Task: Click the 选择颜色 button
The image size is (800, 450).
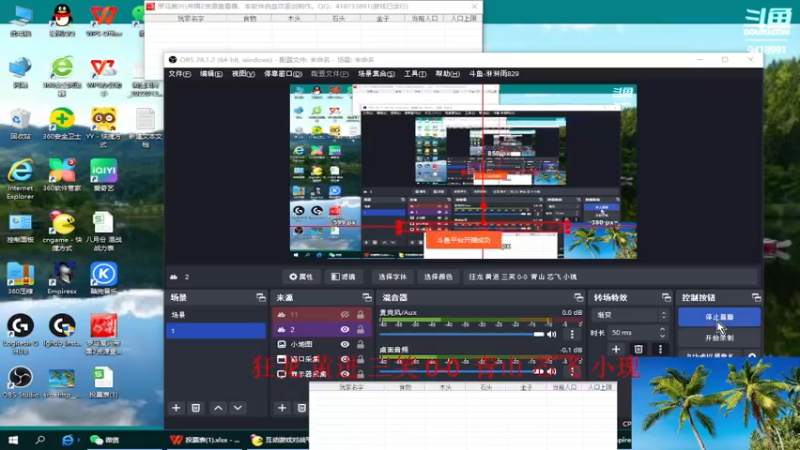Action: (x=438, y=277)
